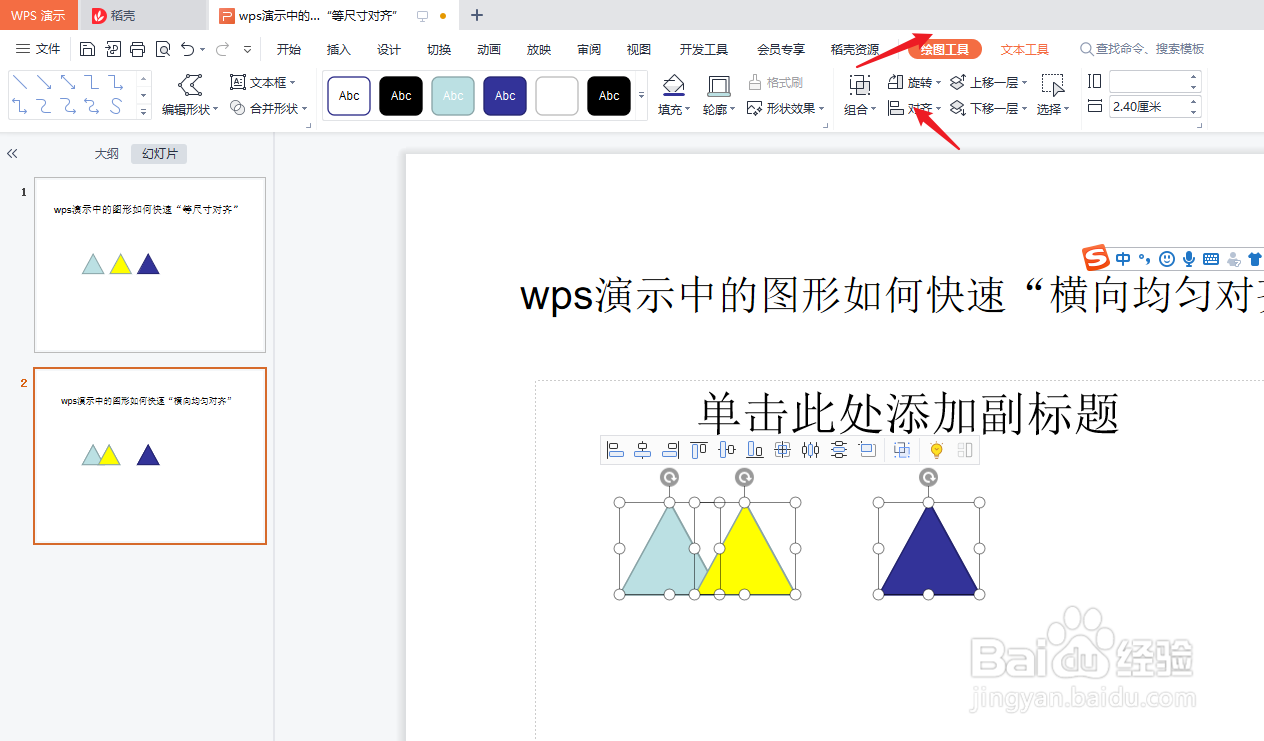Align horizontal center in floating toolbar
This screenshot has height=741, width=1264.
point(643,450)
